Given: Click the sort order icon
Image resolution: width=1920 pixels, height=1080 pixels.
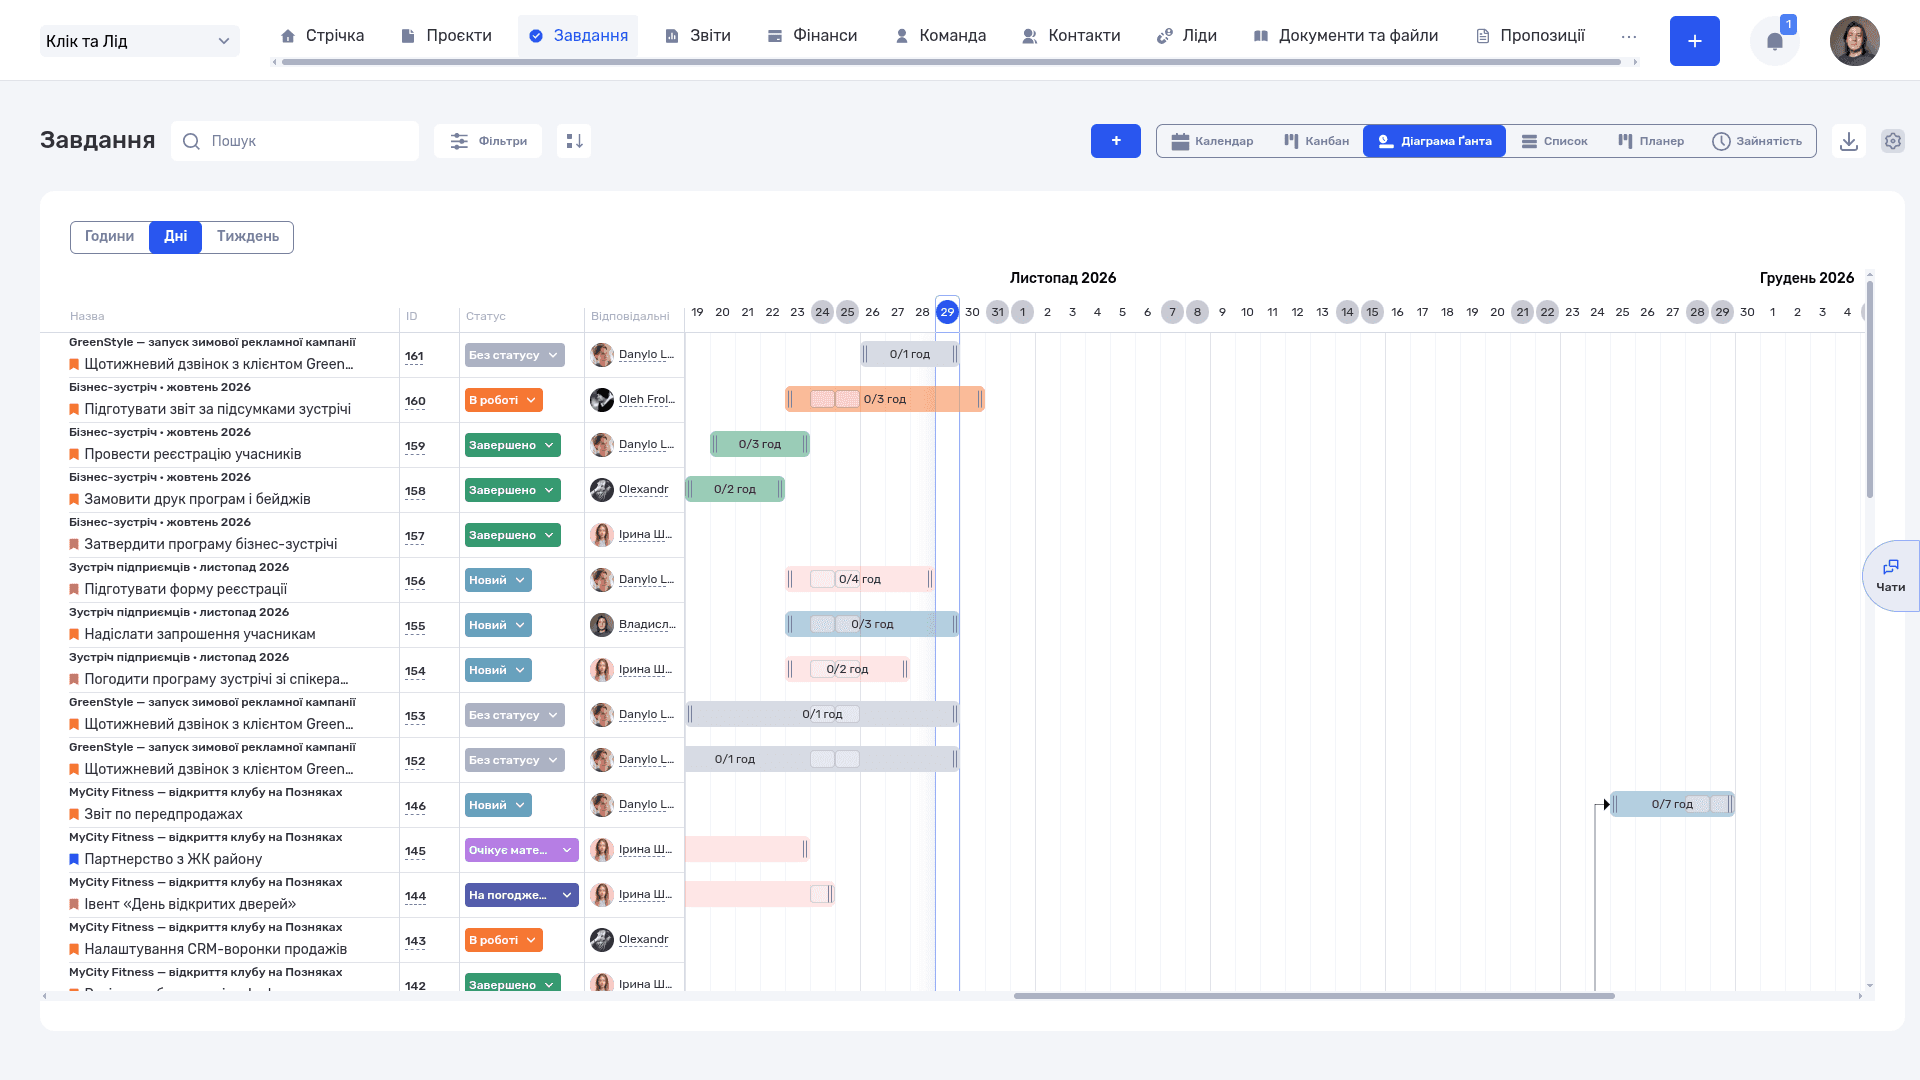Looking at the screenshot, I should 574,141.
